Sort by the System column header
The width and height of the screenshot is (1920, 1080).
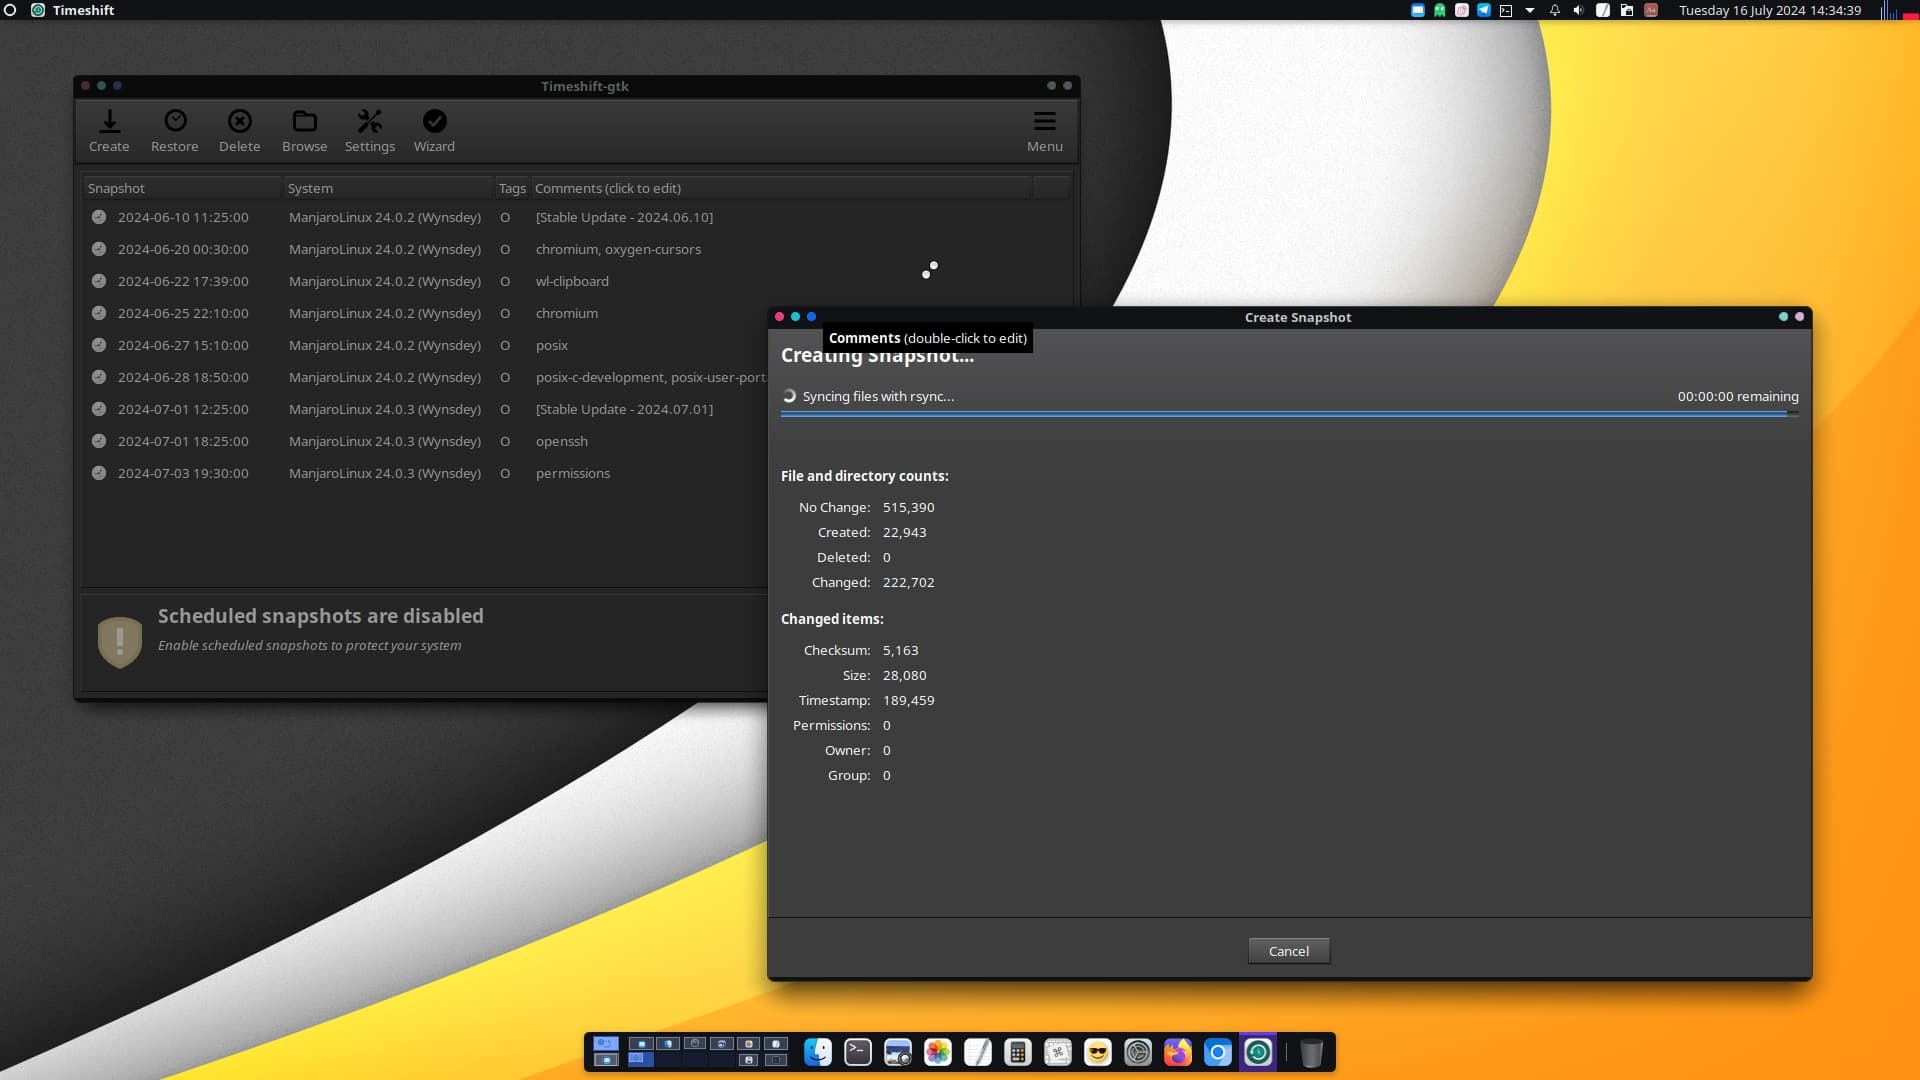(388, 188)
